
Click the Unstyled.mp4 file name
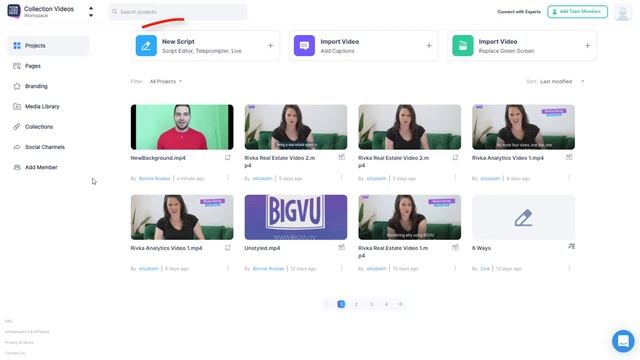(262, 248)
